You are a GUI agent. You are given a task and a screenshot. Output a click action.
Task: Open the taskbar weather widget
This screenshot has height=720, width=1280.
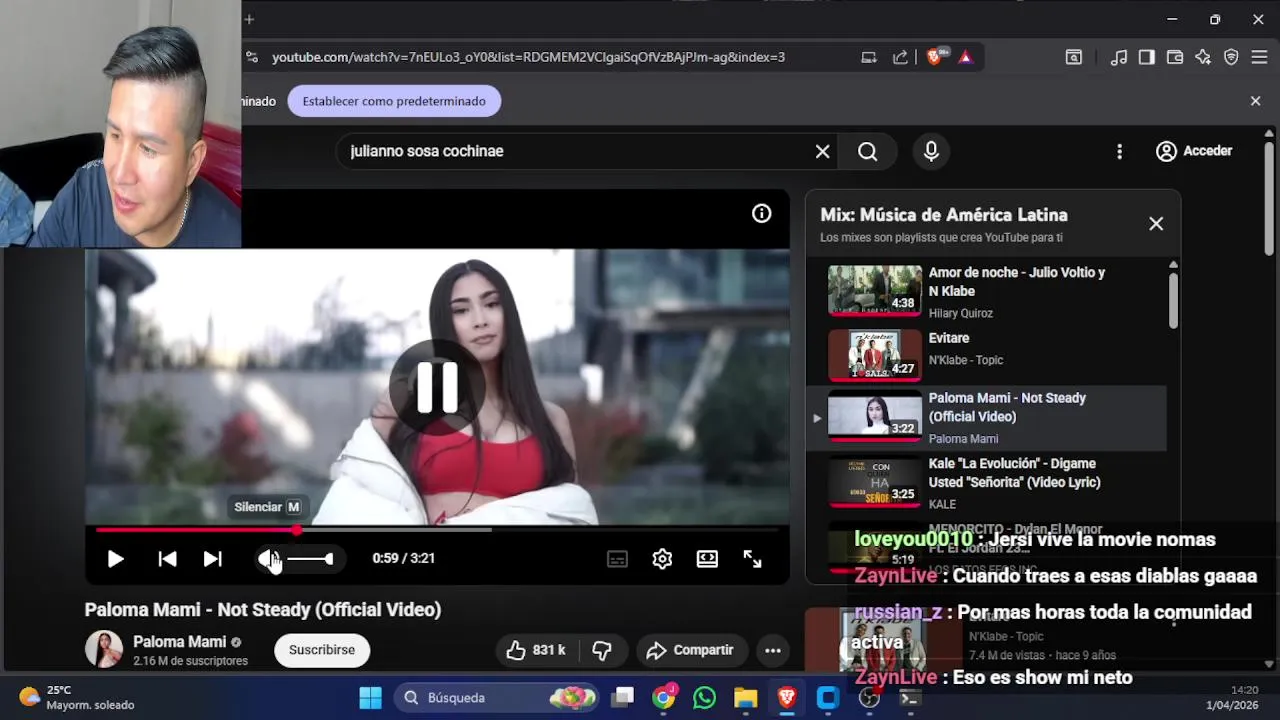pyautogui.click(x=76, y=698)
